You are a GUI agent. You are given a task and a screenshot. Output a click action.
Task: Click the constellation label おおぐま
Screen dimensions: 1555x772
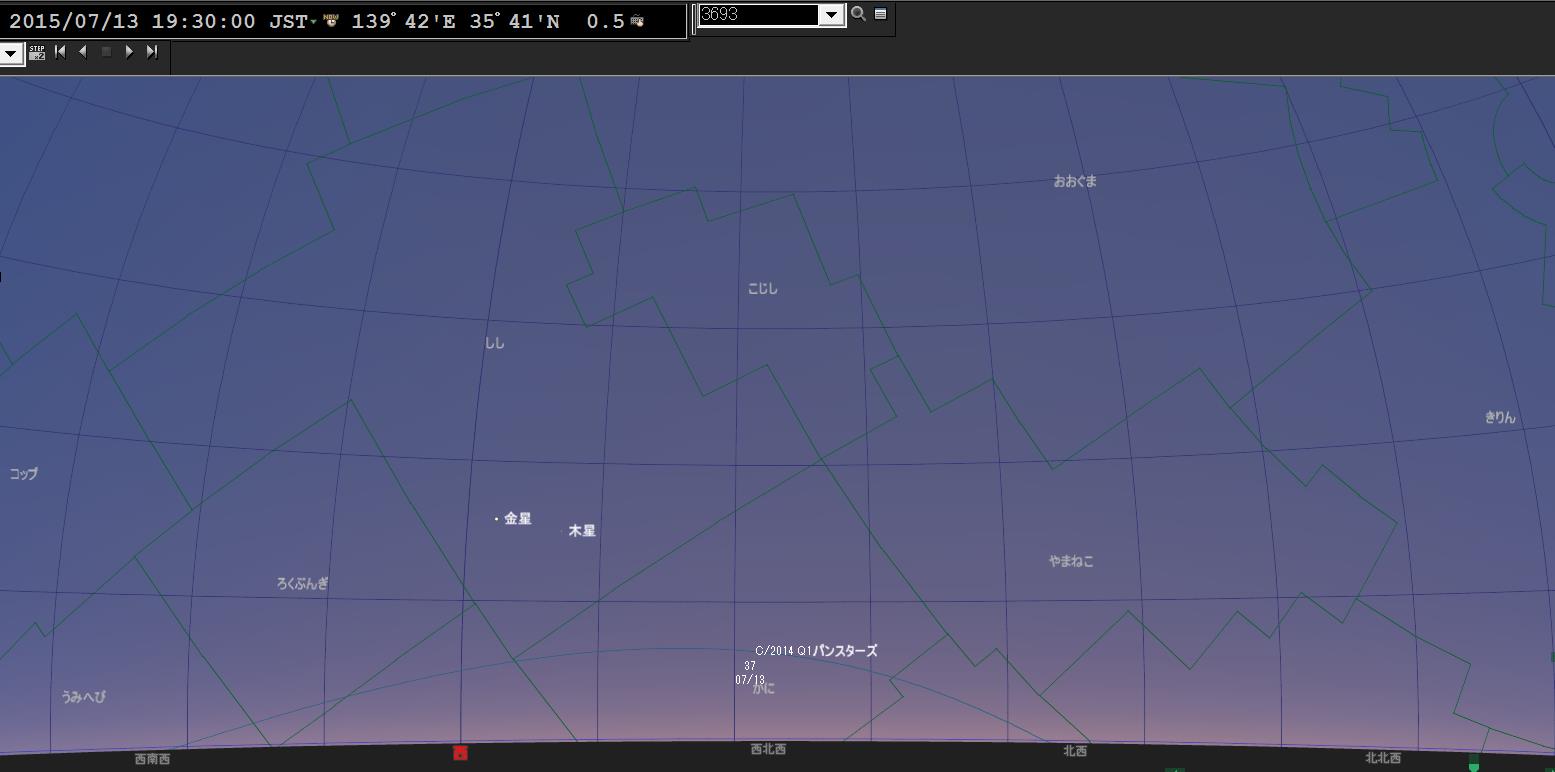coord(1075,181)
